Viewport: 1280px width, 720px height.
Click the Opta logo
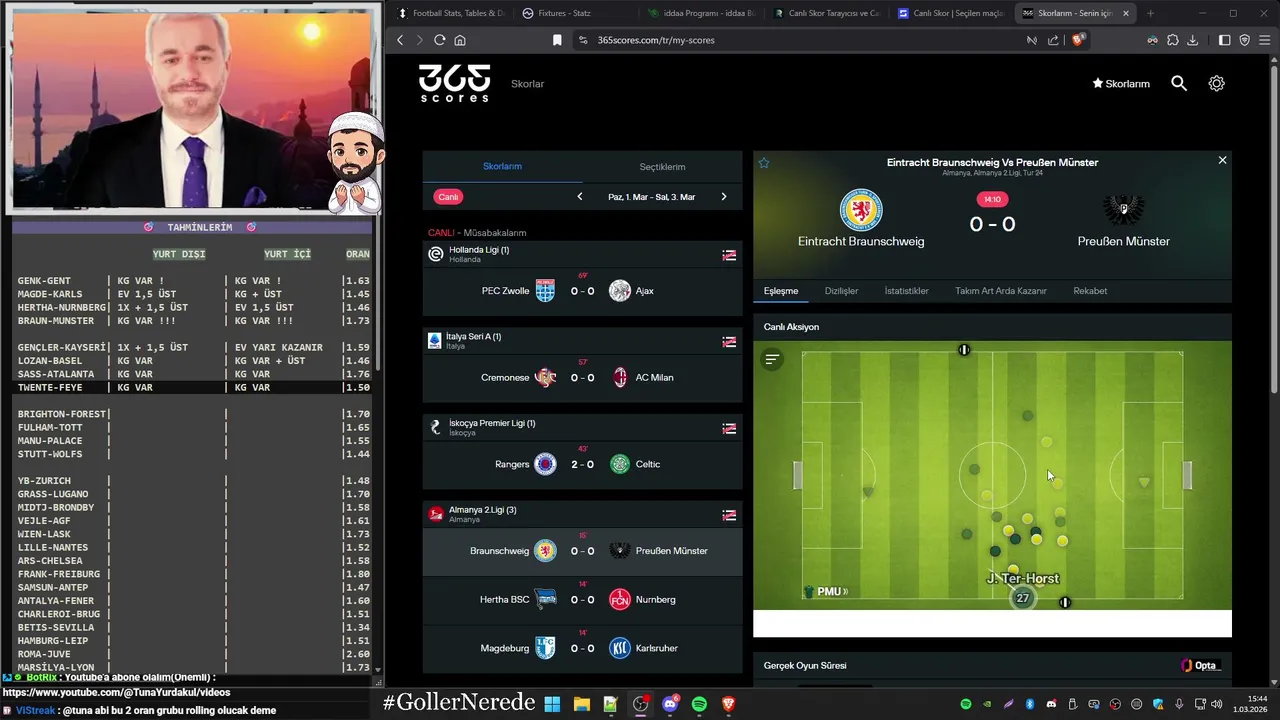coord(1200,666)
